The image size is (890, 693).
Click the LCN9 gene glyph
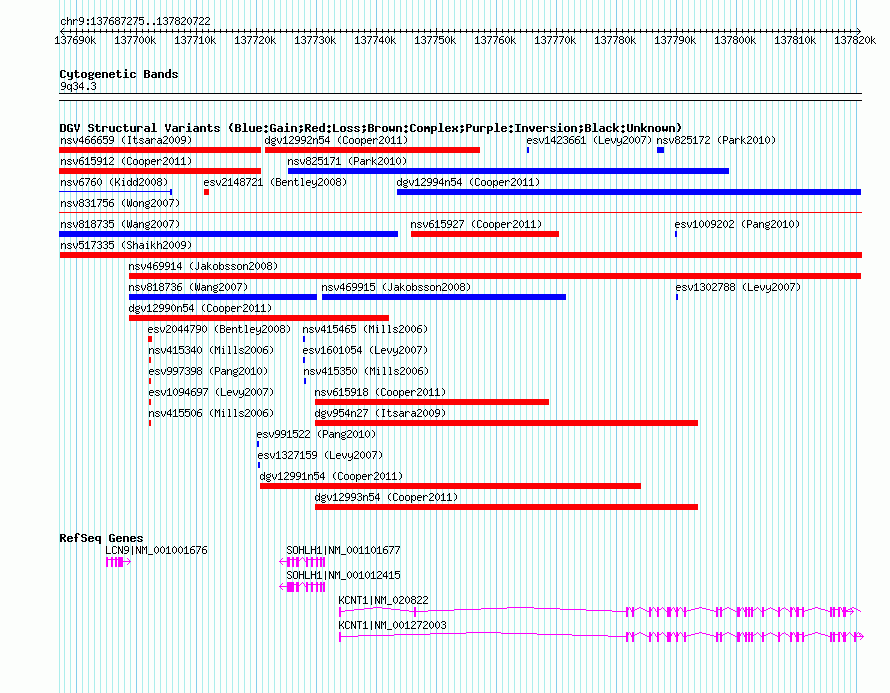pos(119,562)
